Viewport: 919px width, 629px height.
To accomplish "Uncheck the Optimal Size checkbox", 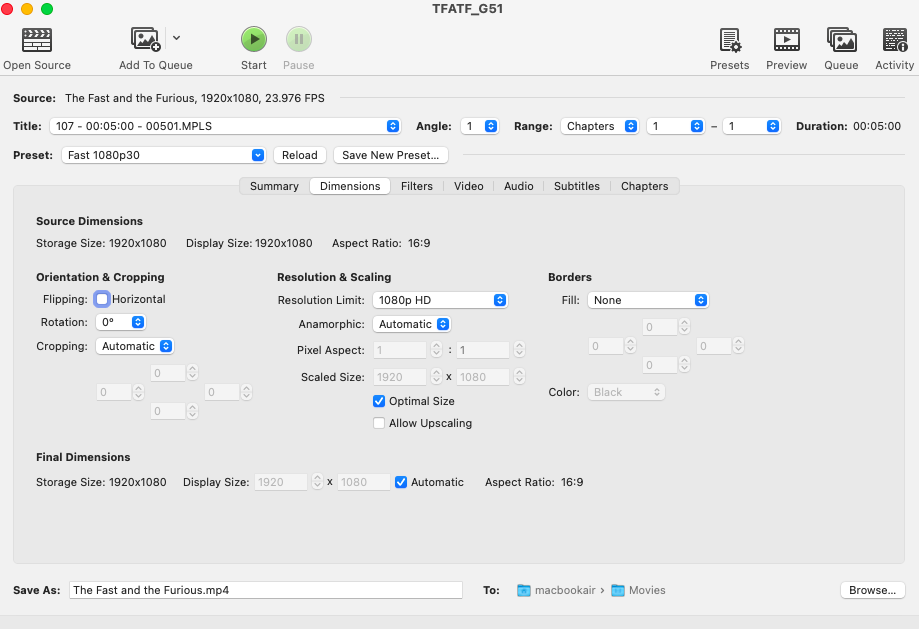I will point(379,401).
